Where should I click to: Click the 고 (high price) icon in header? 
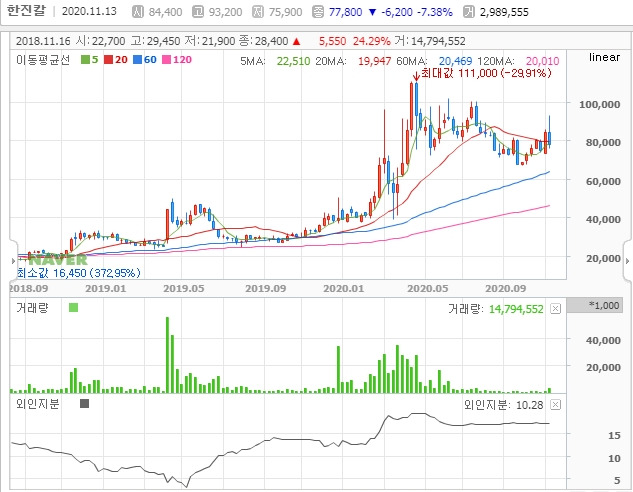pos(198,12)
